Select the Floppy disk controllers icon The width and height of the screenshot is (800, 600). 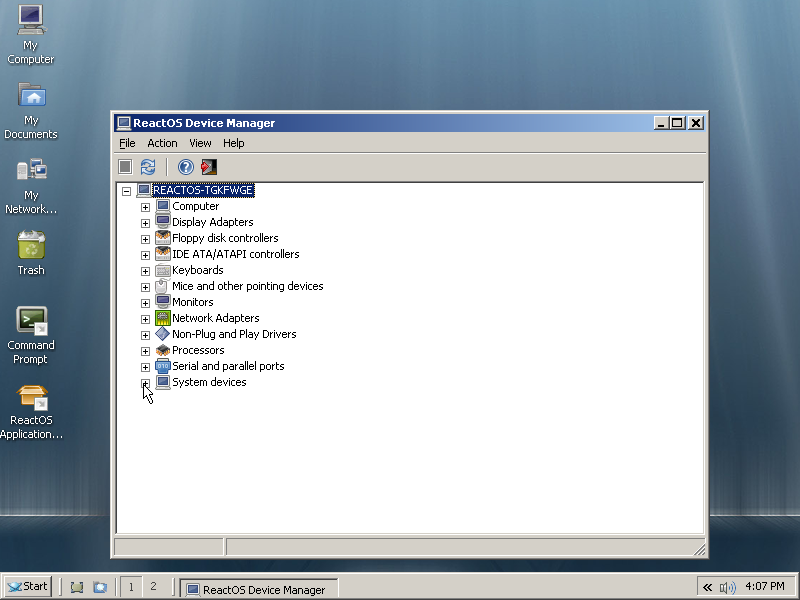(163, 238)
